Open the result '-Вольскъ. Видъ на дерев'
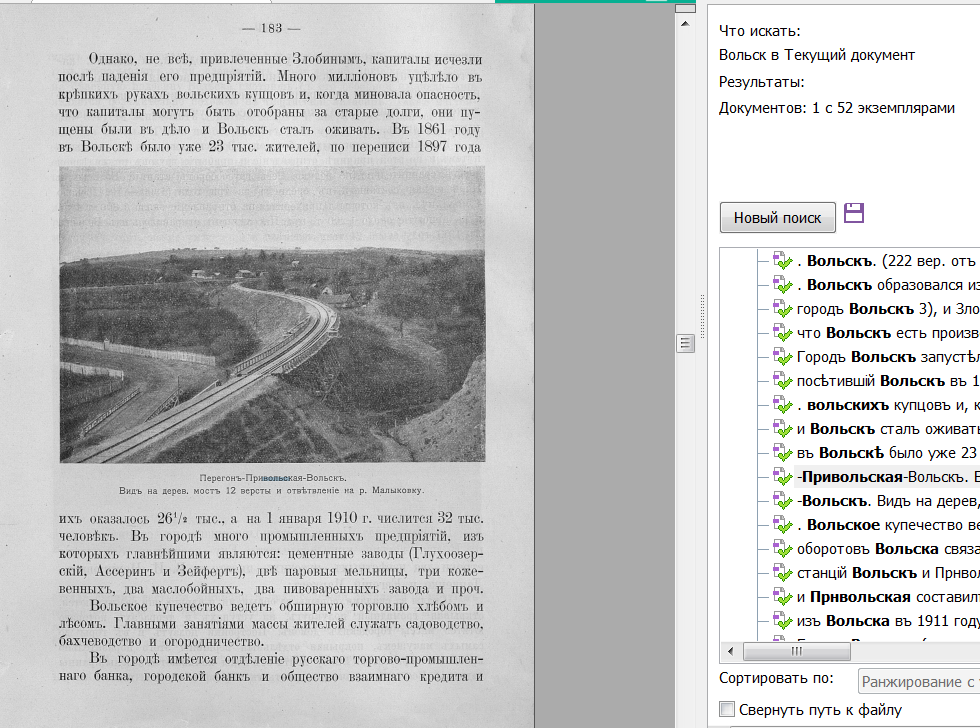This screenshot has width=980, height=728. click(888, 501)
